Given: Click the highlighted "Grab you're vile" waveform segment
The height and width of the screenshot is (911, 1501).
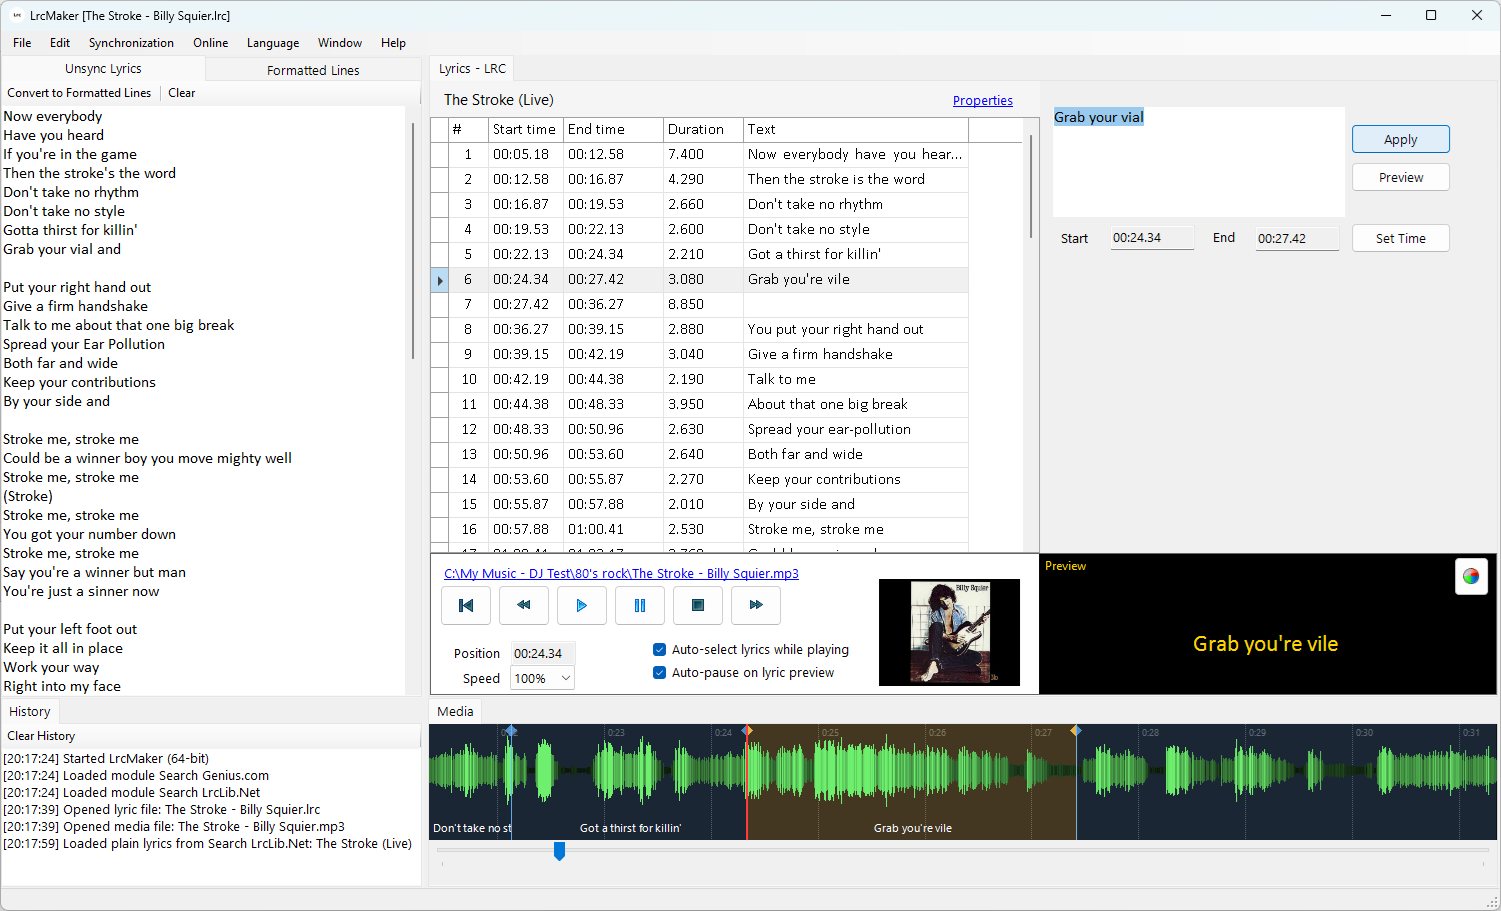Looking at the screenshot, I should tap(912, 782).
